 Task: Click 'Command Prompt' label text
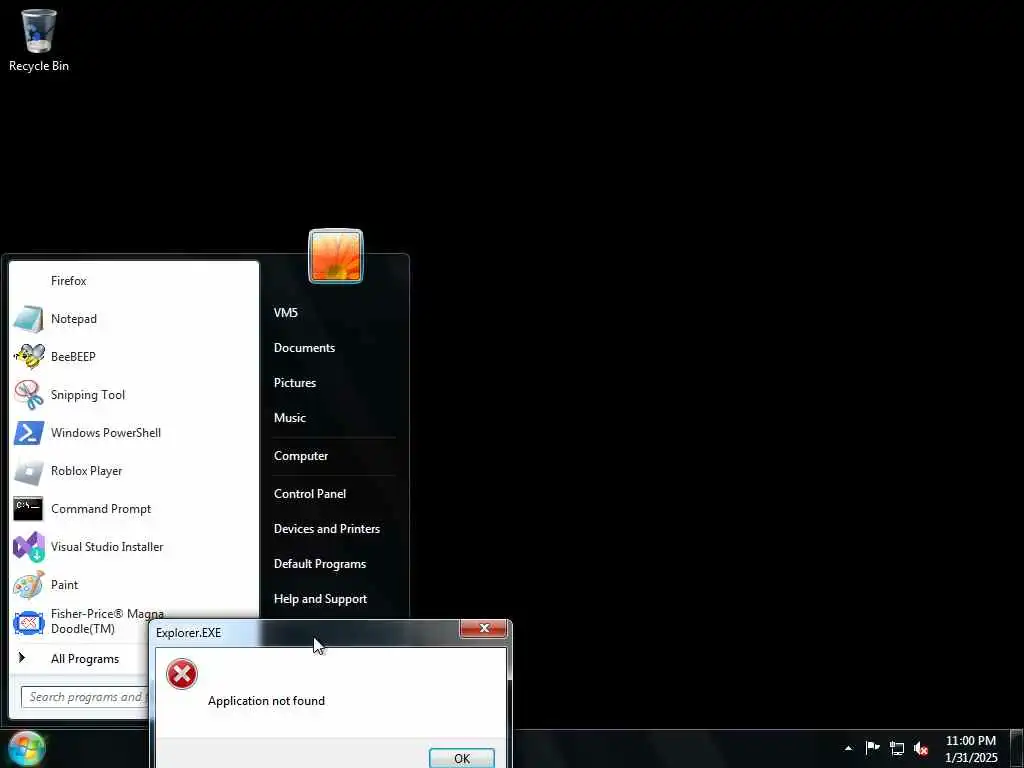coord(101,509)
